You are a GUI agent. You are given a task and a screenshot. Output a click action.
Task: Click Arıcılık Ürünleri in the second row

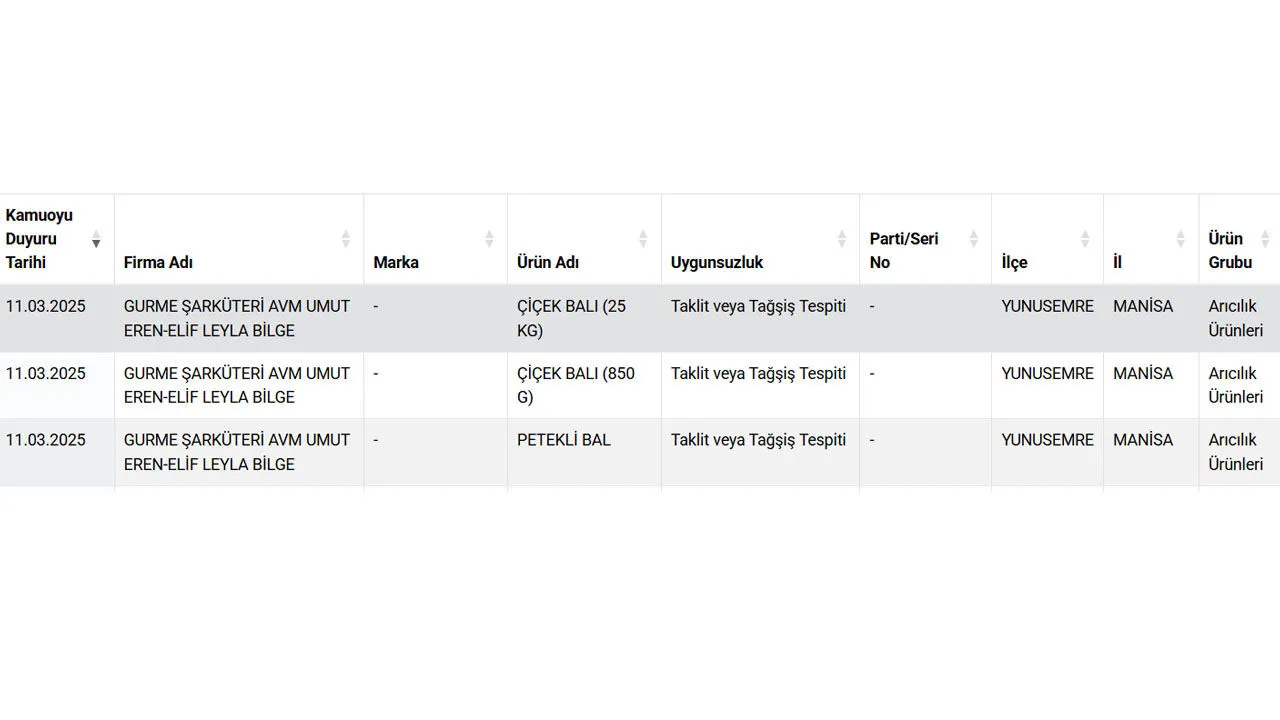pos(1235,385)
